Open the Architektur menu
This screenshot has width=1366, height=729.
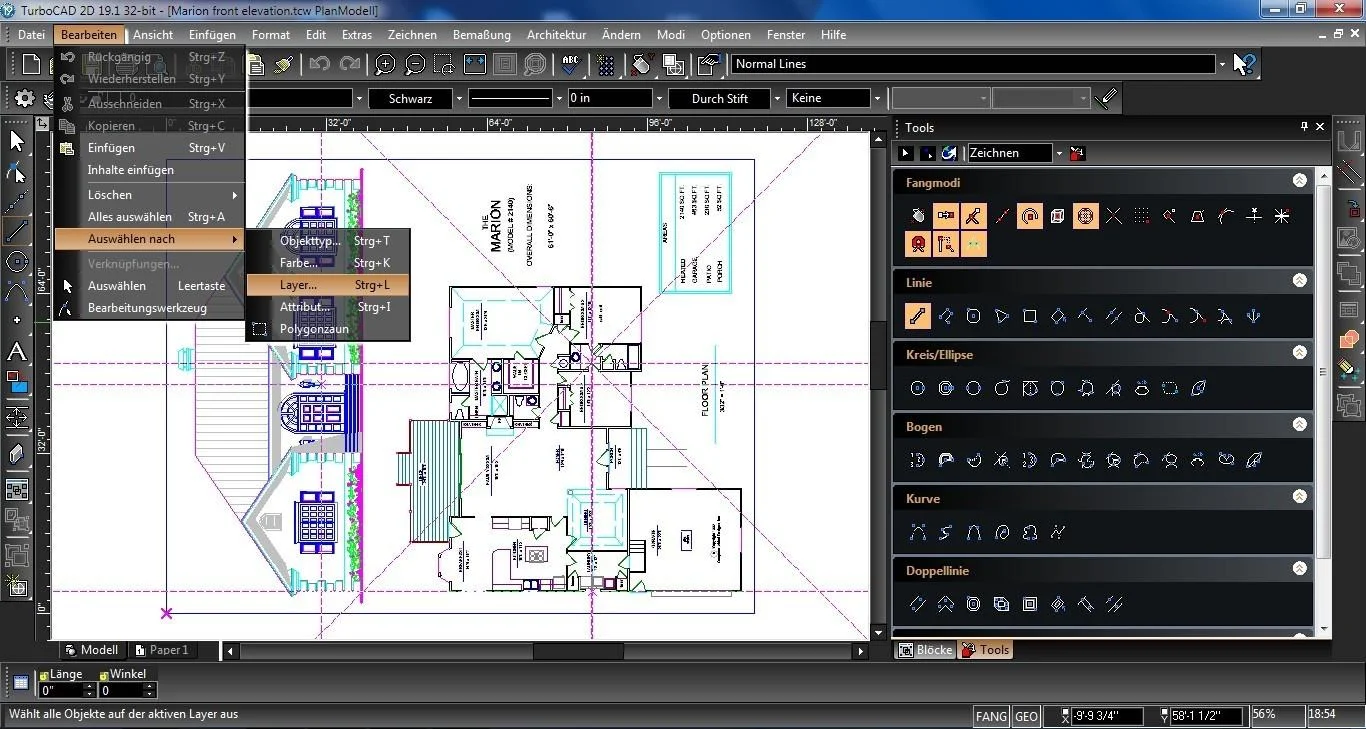(x=556, y=34)
